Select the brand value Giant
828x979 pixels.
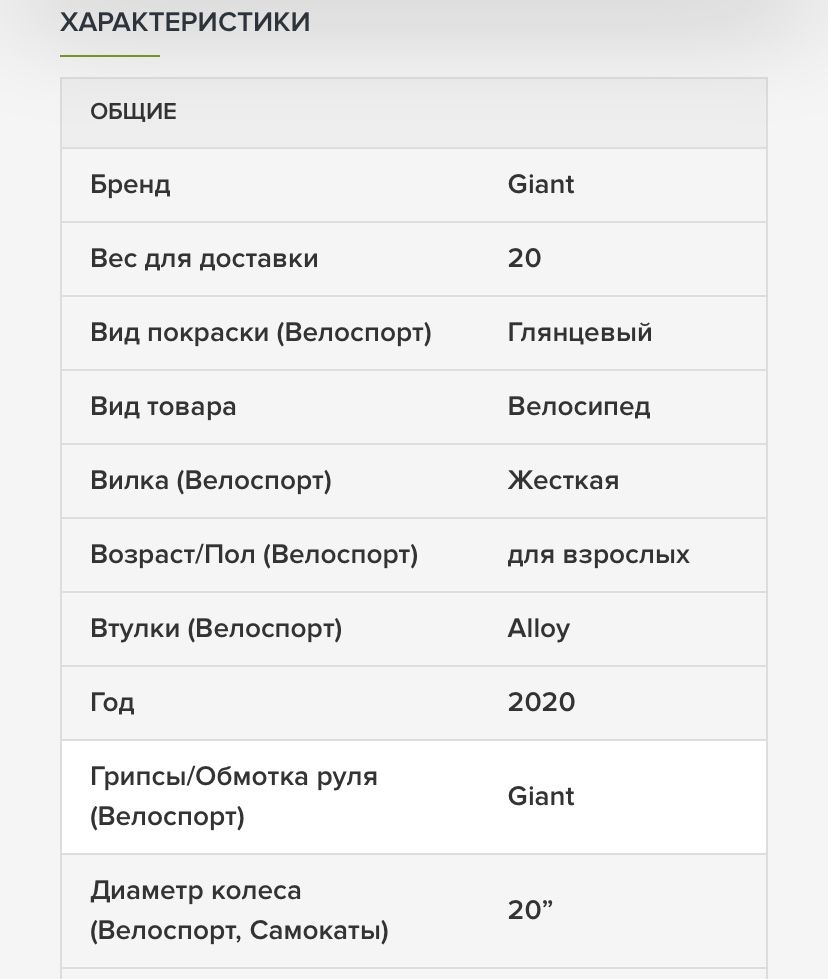click(x=541, y=185)
